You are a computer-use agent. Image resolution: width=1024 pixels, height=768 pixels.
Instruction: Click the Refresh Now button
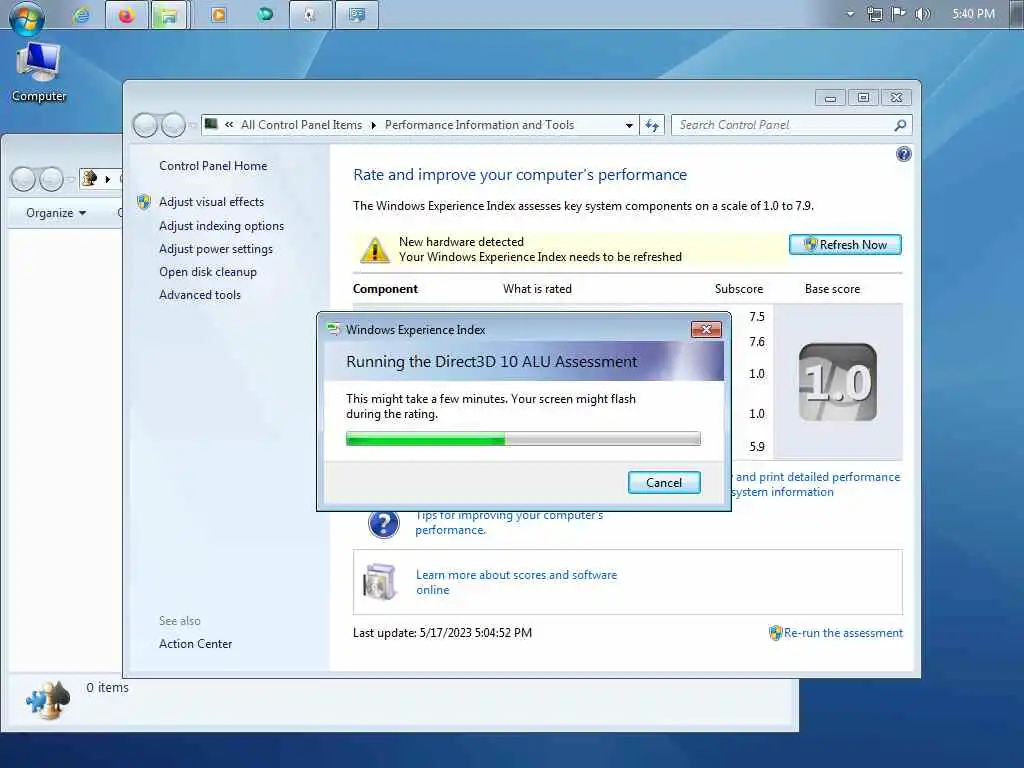coord(845,244)
